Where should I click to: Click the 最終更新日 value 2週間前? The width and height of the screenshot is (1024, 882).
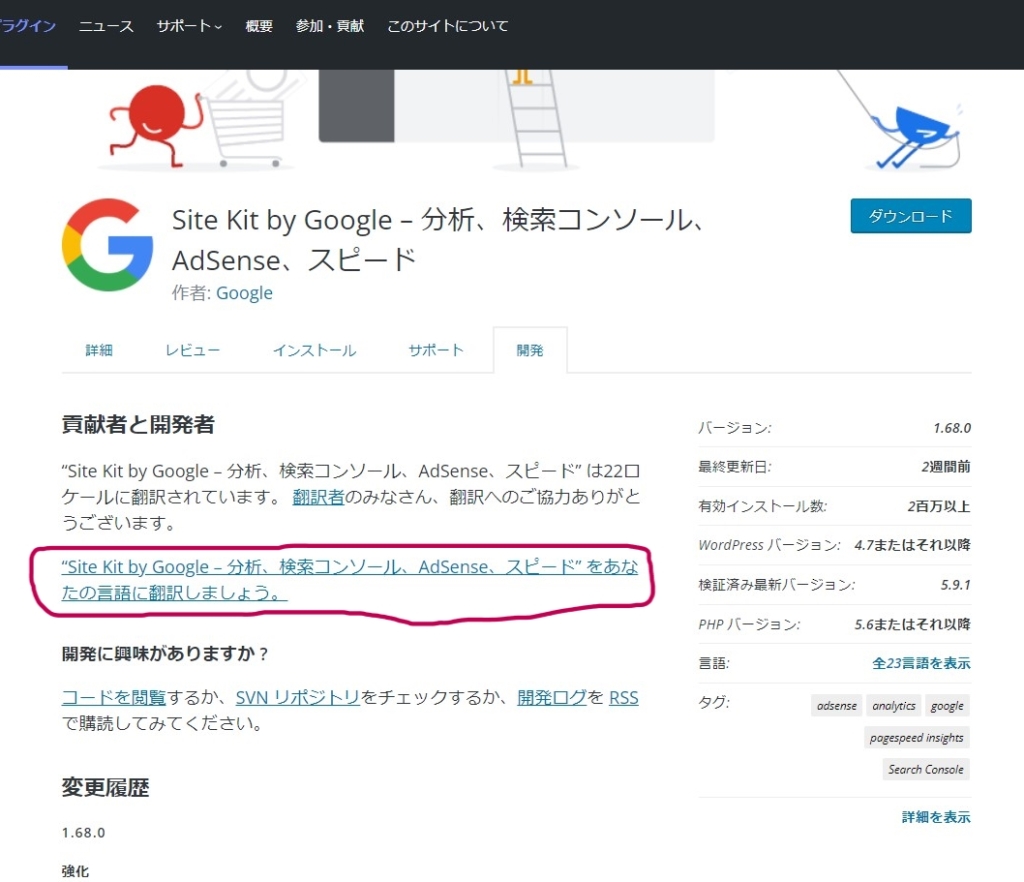click(946, 467)
